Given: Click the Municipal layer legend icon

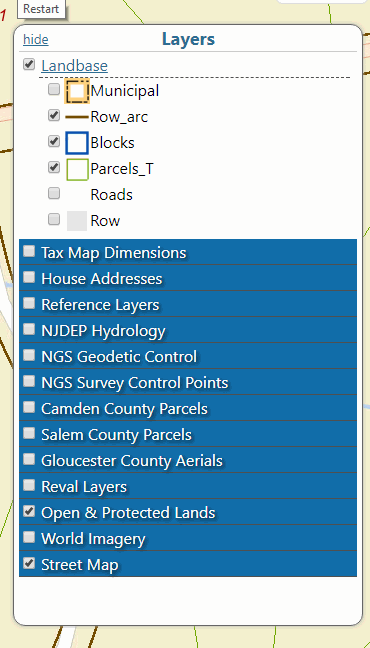Looking at the screenshot, I should (77, 91).
